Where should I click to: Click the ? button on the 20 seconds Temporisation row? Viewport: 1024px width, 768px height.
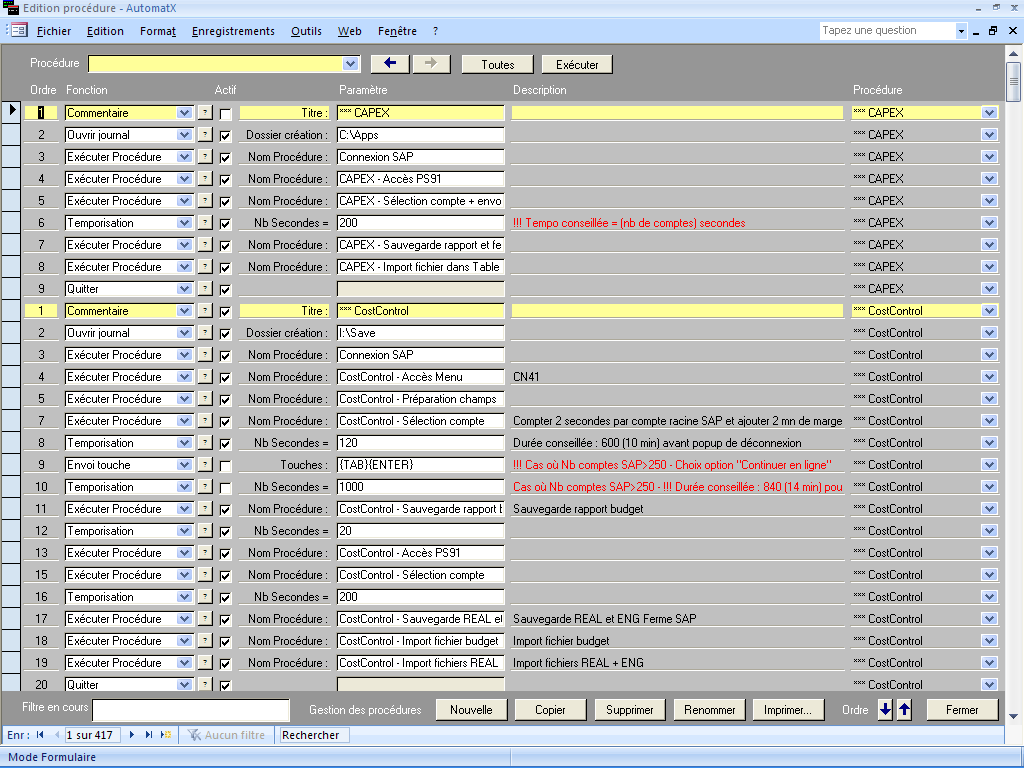tap(205, 530)
